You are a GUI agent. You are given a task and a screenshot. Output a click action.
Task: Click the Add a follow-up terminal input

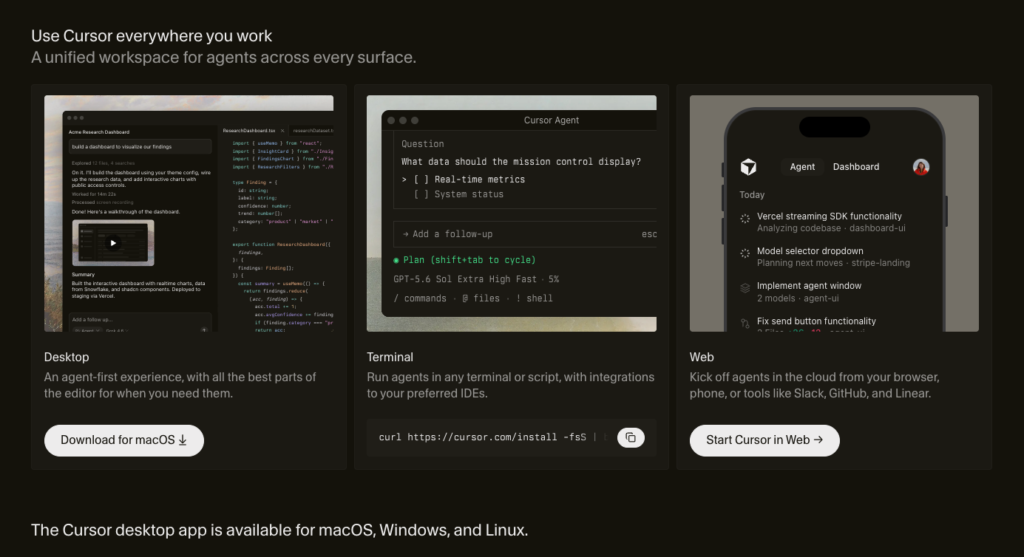[x=525, y=234]
